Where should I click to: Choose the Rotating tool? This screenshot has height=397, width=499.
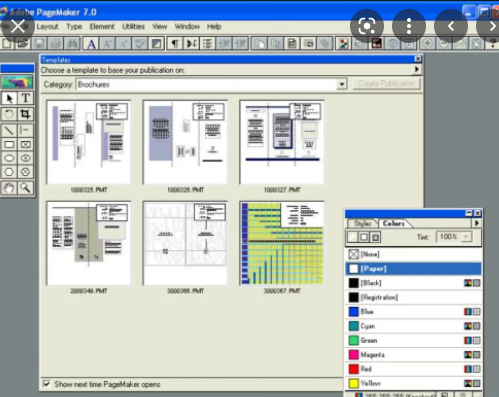pos(9,114)
